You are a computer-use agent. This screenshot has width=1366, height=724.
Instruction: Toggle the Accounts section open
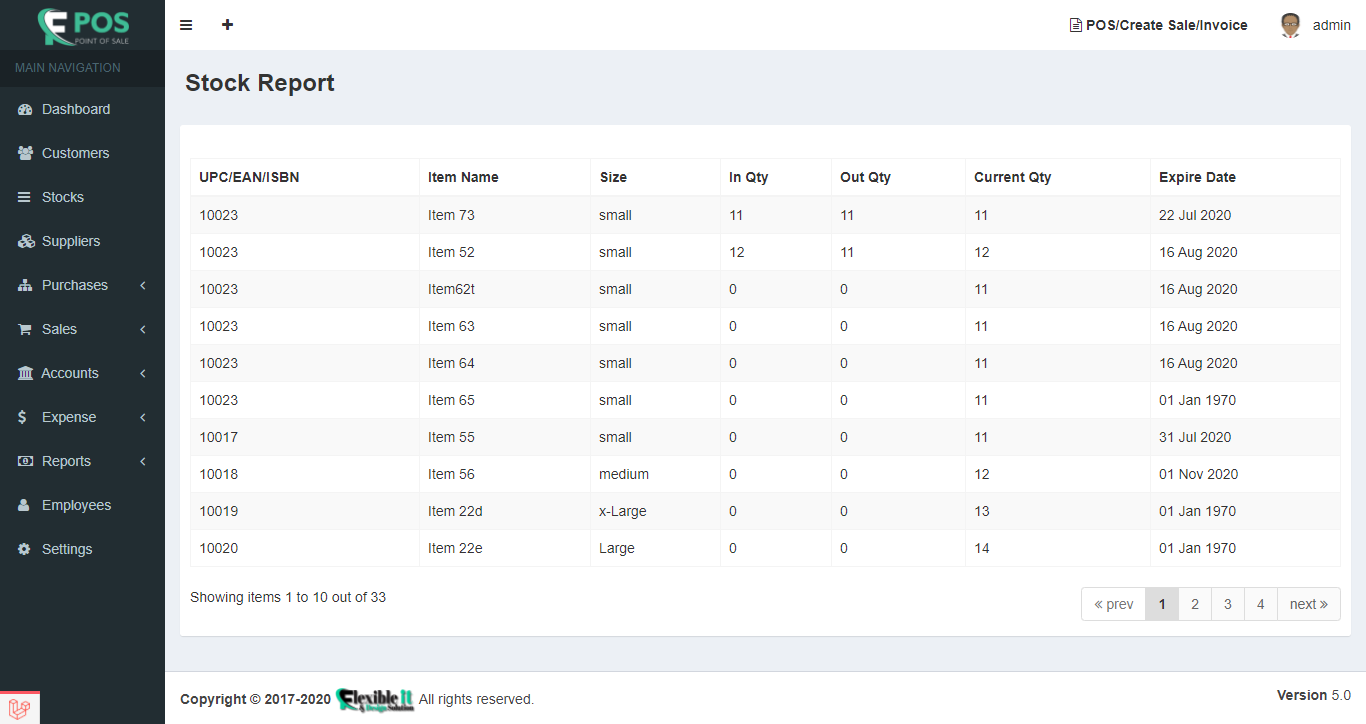[x=141, y=373]
